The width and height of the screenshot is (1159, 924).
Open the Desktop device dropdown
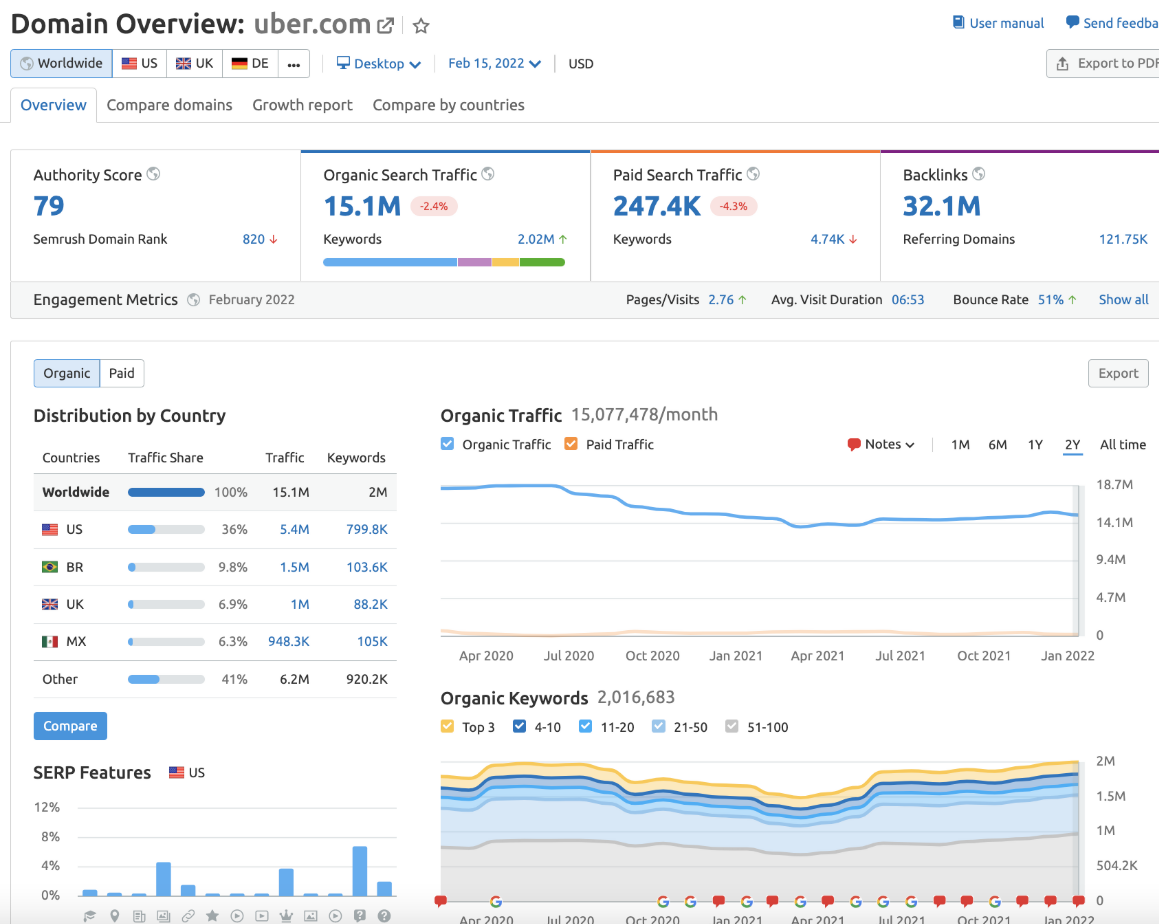coord(378,64)
